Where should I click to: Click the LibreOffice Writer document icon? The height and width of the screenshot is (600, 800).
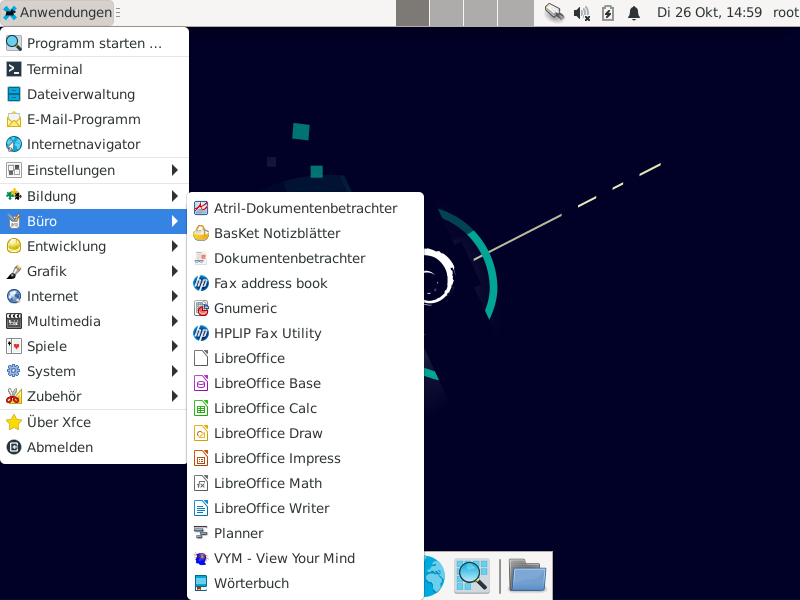(201, 508)
